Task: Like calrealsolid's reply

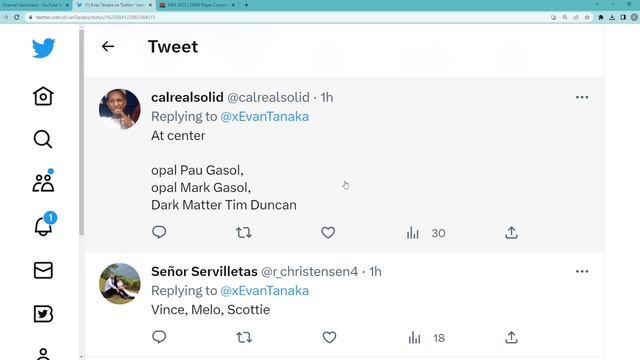Action: click(328, 233)
